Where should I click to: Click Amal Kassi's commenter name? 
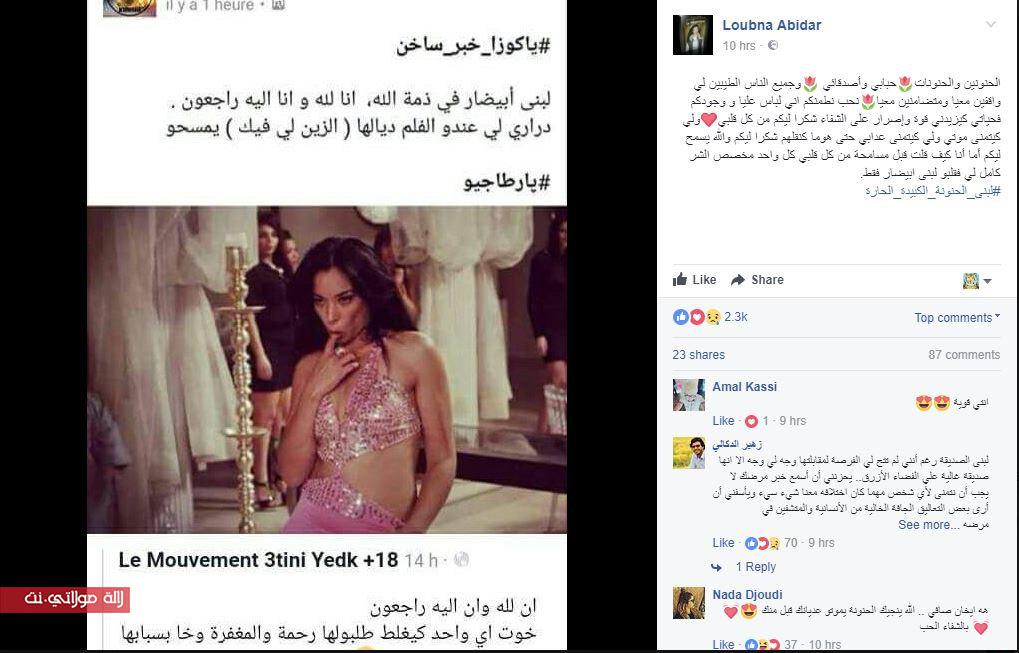(x=744, y=387)
